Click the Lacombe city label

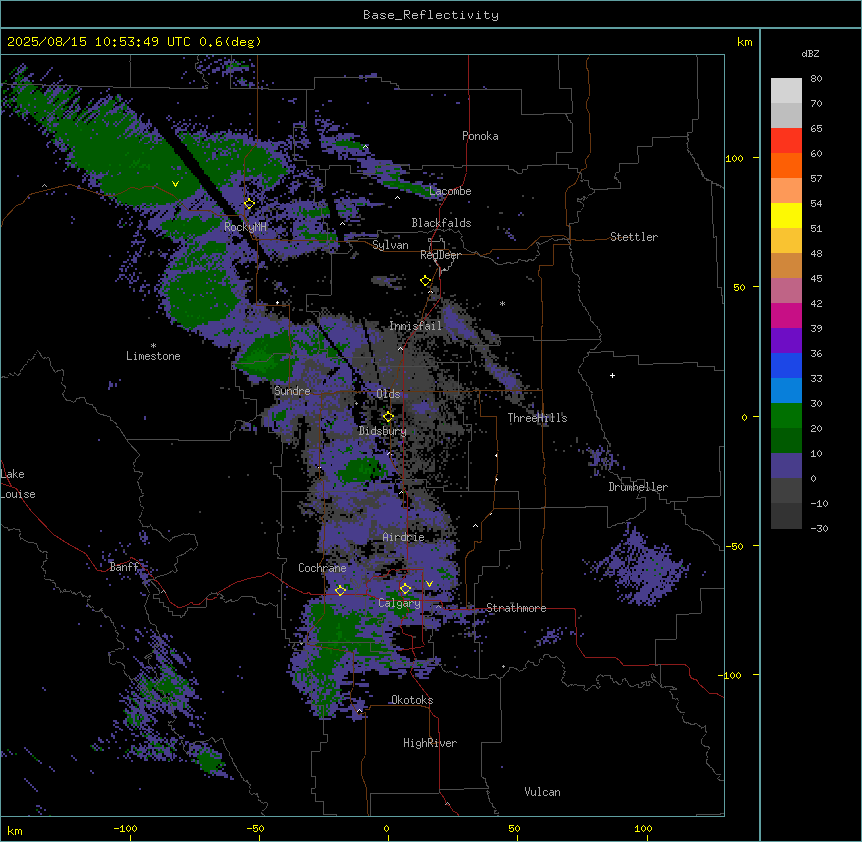pos(450,191)
